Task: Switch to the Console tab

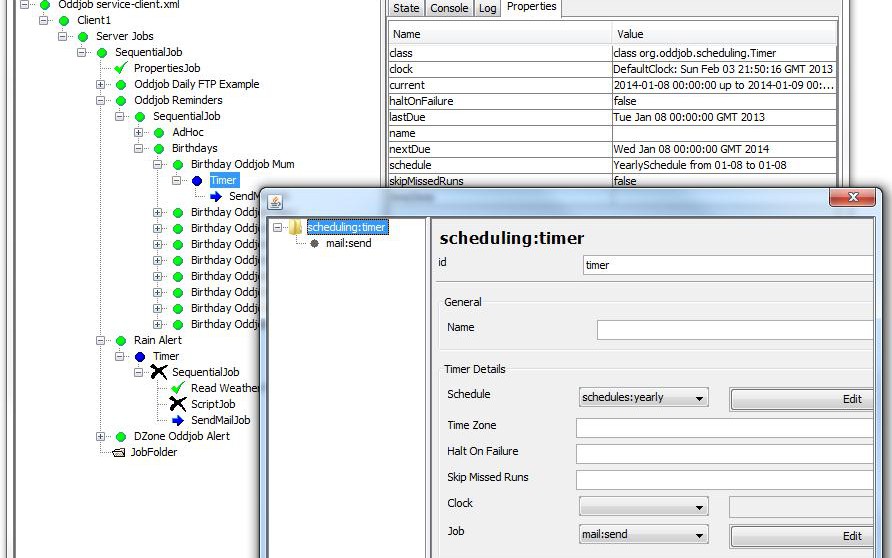Action: 448,8
